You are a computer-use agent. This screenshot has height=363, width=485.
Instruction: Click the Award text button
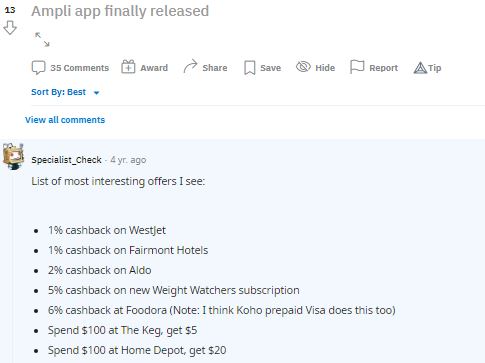pyautogui.click(x=154, y=68)
